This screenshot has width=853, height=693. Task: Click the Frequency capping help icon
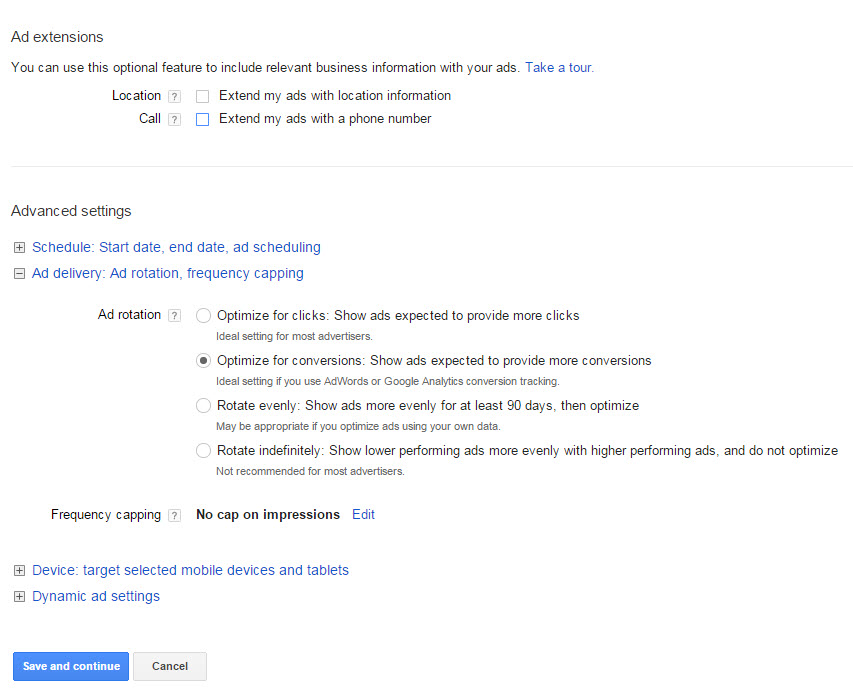[174, 516]
